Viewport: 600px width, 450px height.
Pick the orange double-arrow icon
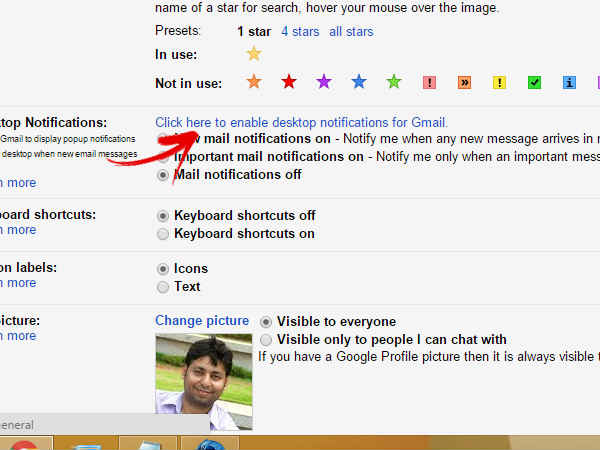click(464, 83)
